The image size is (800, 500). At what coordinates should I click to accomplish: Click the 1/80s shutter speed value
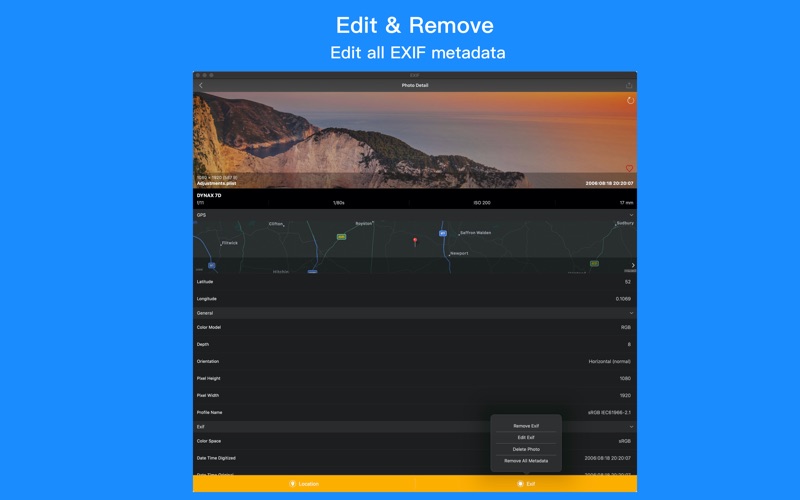[x=339, y=203]
